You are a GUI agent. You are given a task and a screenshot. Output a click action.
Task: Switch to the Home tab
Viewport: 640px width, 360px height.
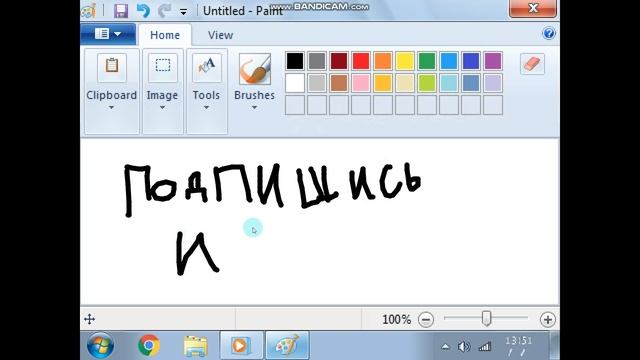(x=165, y=35)
